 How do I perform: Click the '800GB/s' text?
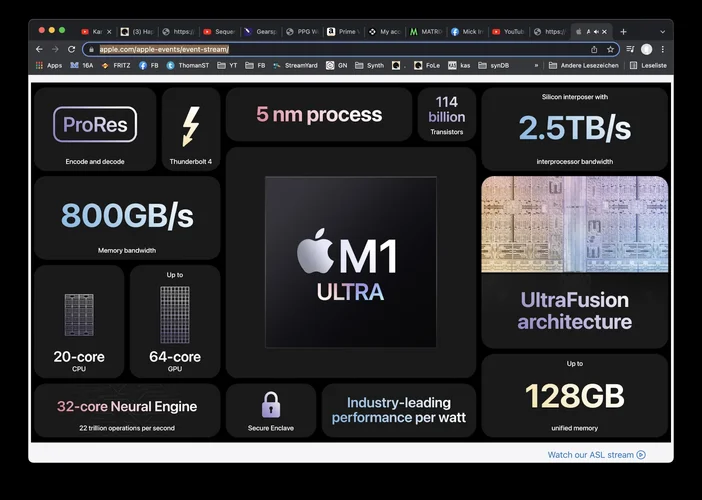tap(127, 216)
